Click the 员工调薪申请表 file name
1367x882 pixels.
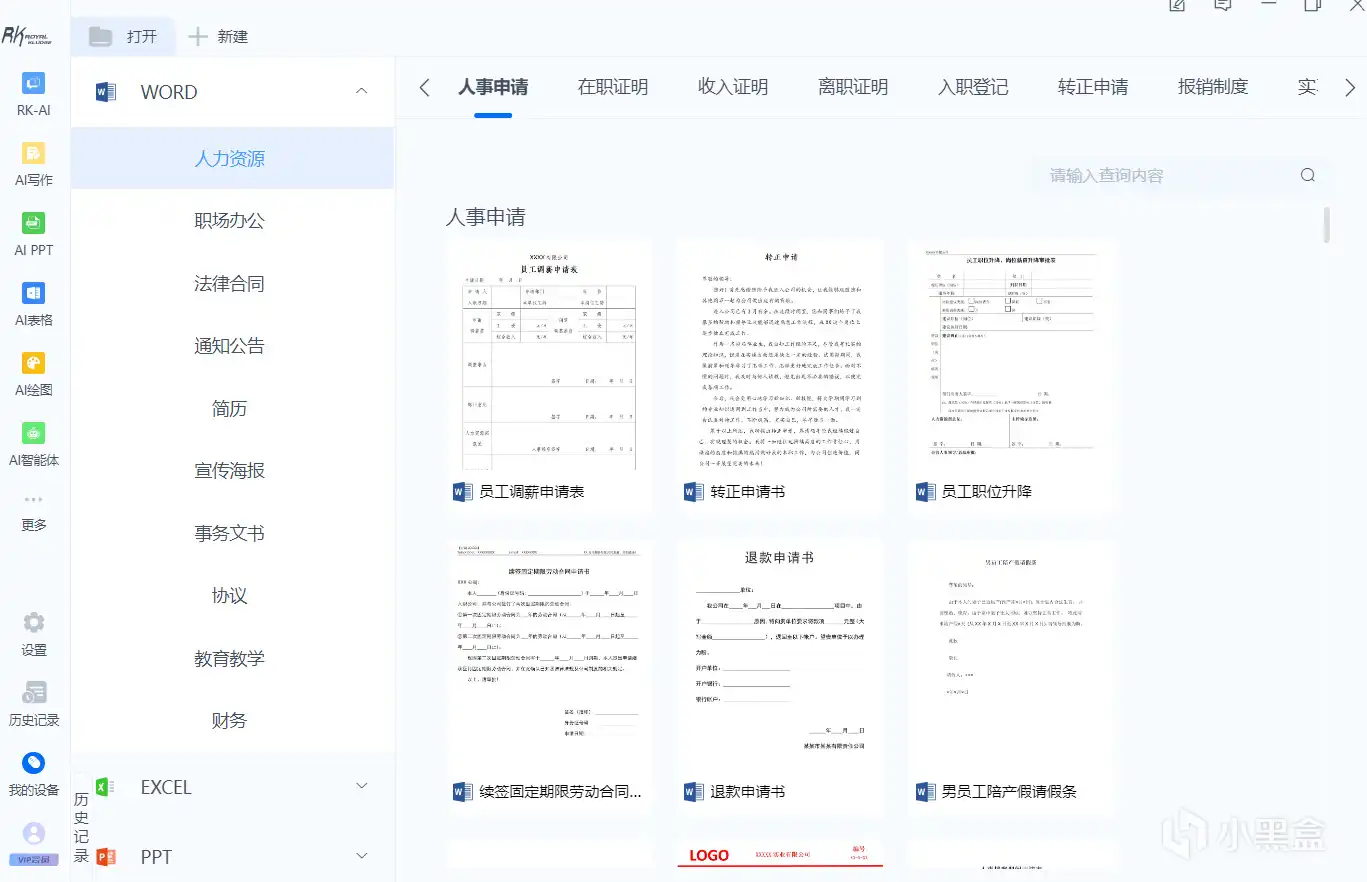(531, 492)
